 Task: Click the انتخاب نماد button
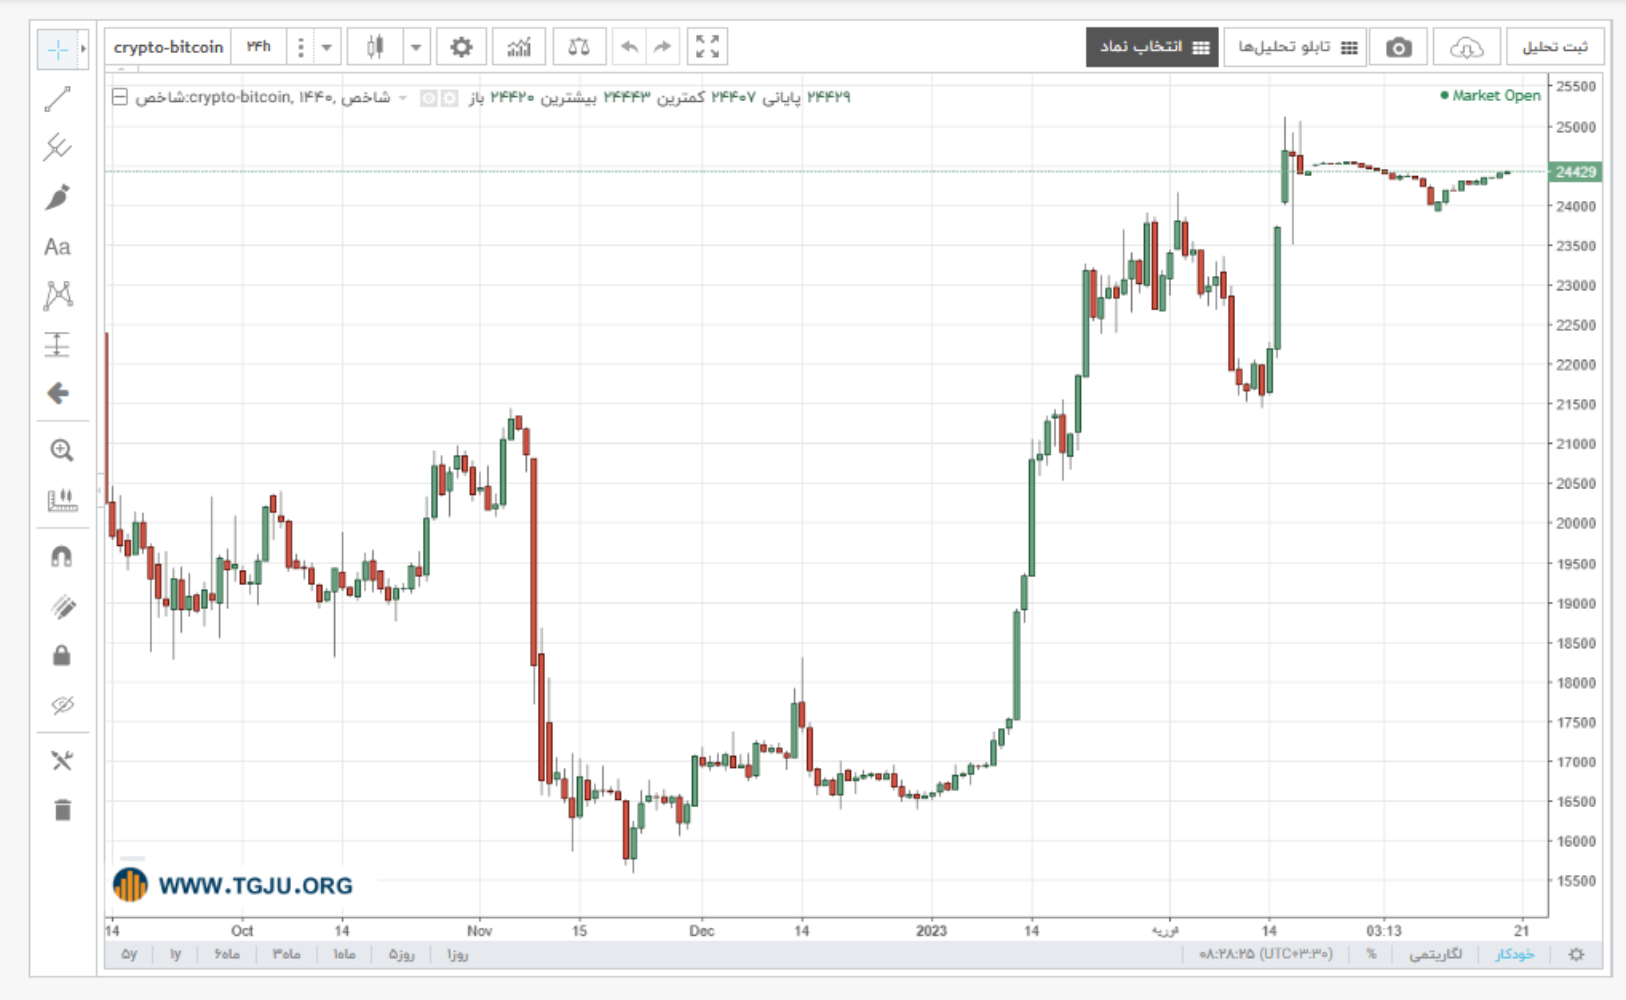click(x=1152, y=47)
